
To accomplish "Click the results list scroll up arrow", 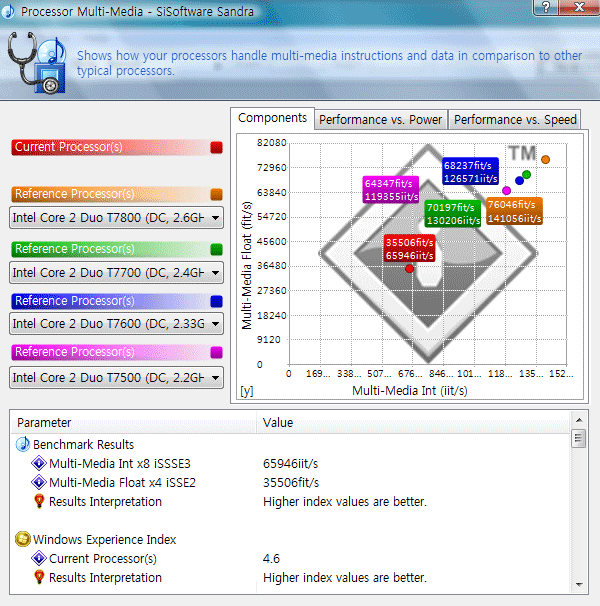I will click(579, 420).
